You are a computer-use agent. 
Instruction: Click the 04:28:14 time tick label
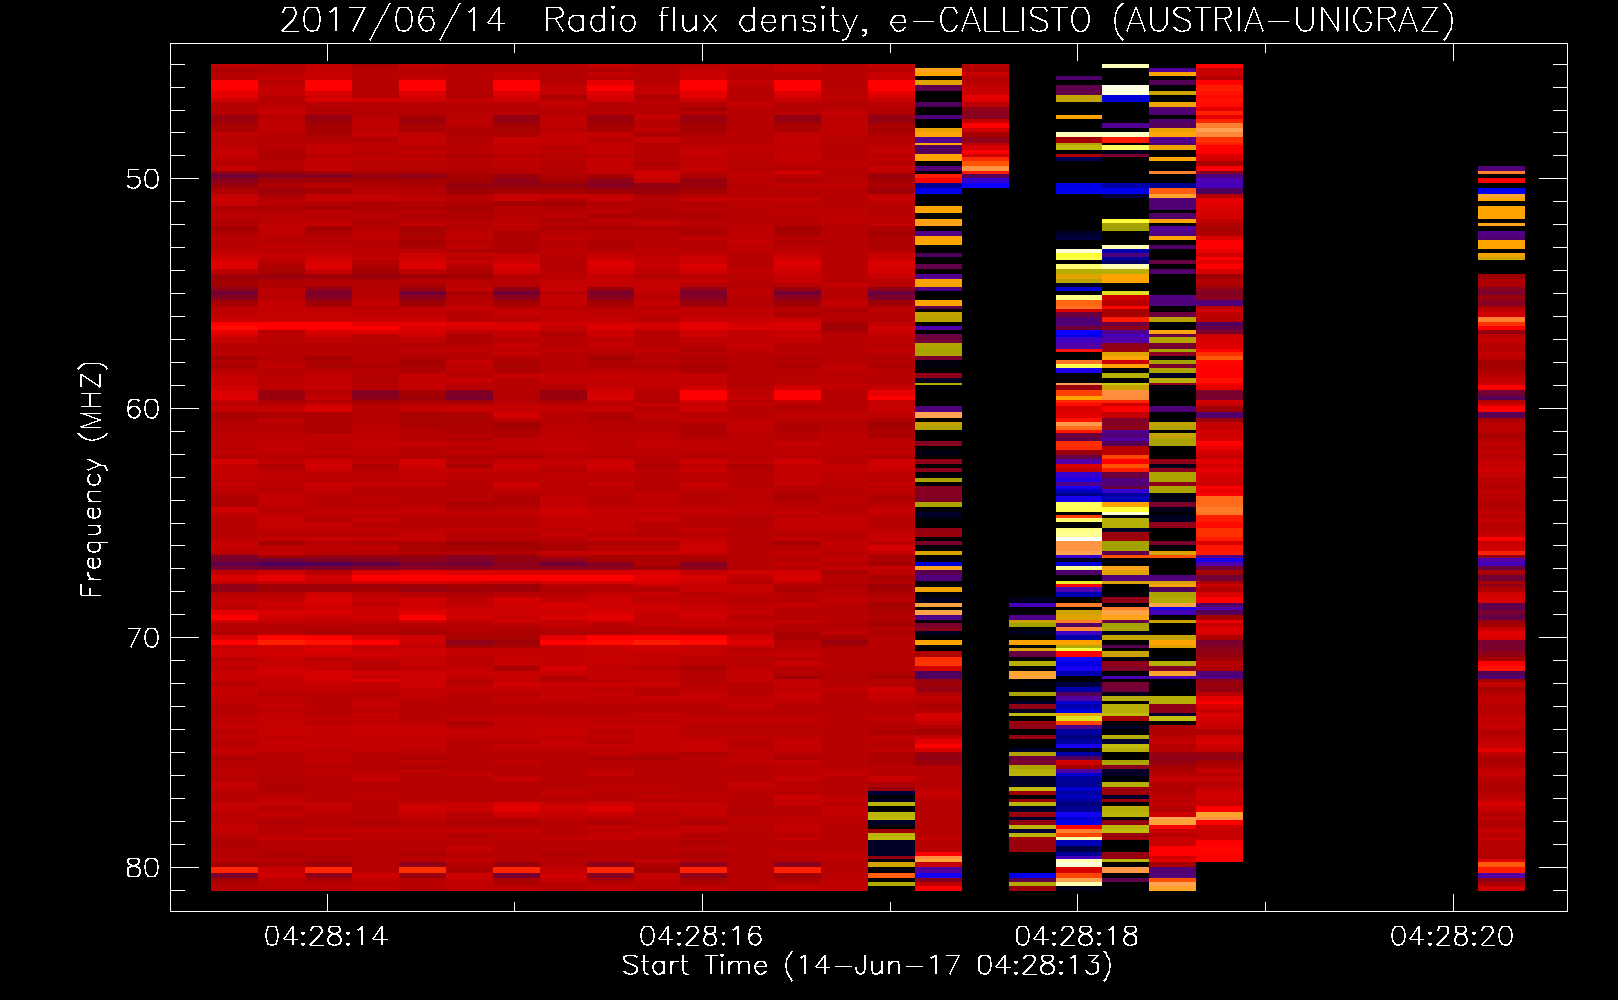coord(326,937)
